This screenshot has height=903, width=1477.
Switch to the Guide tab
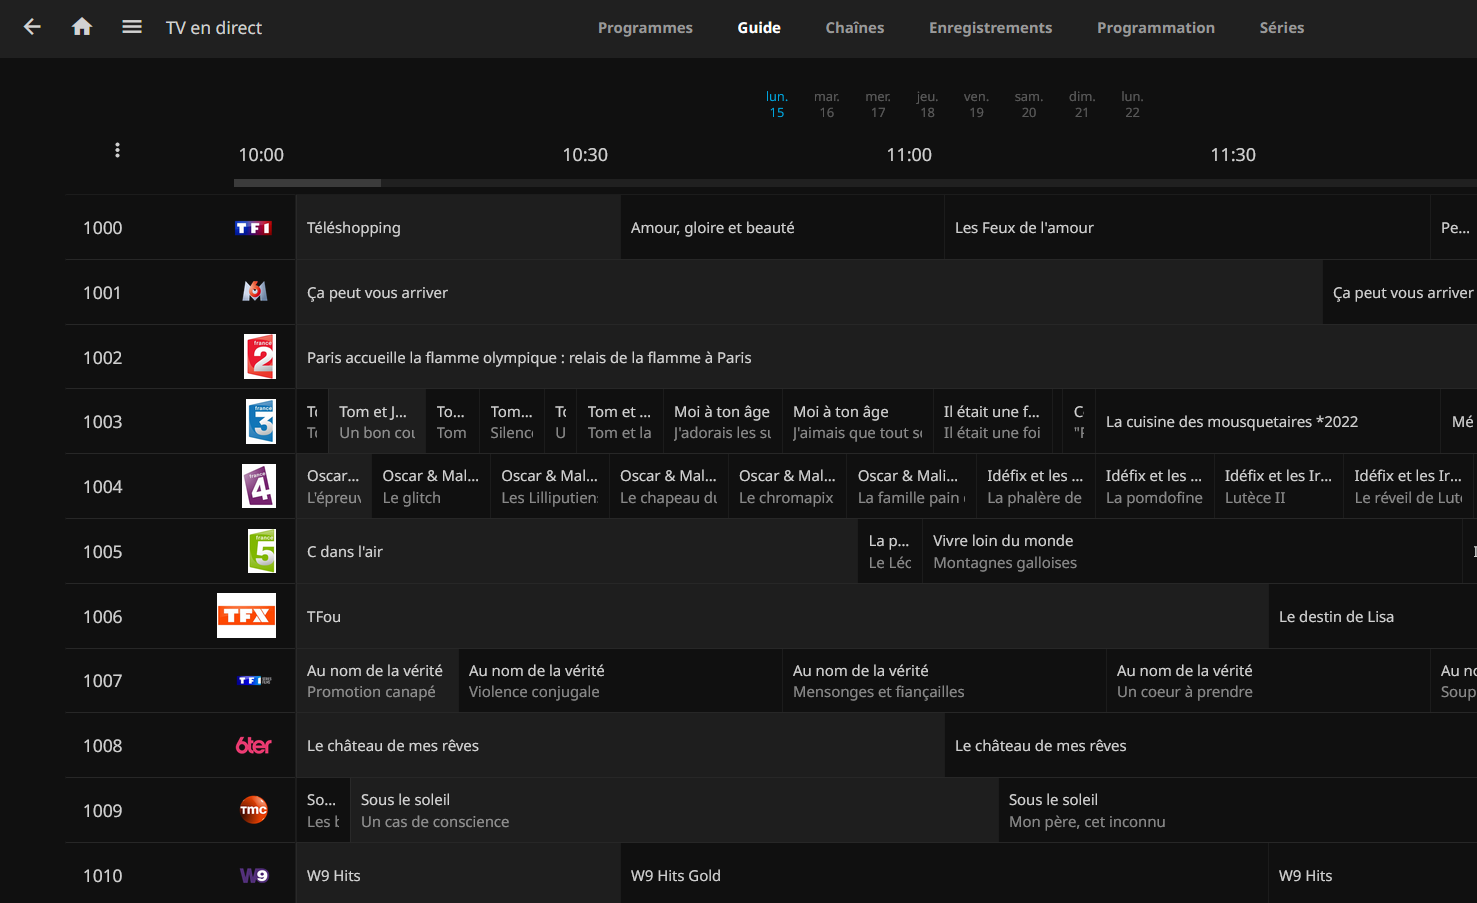[759, 28]
